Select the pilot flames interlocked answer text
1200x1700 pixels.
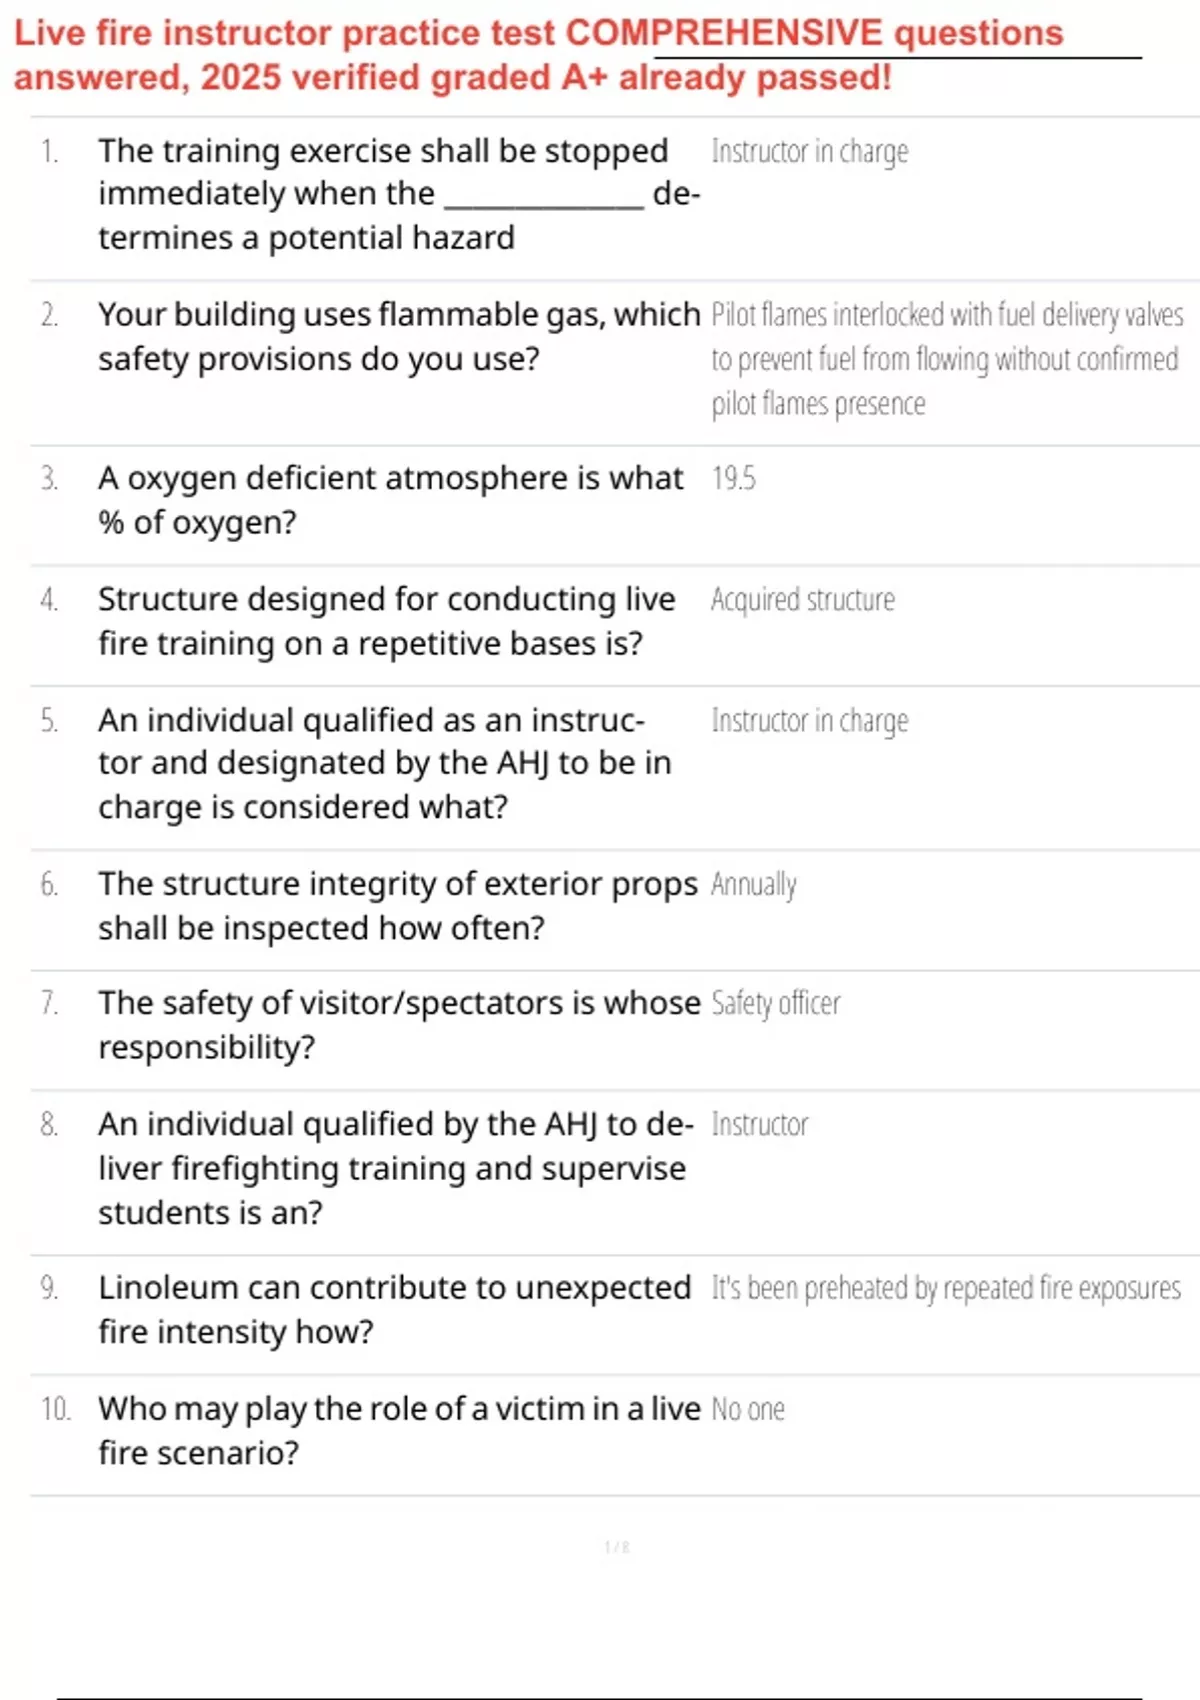[x=946, y=359]
